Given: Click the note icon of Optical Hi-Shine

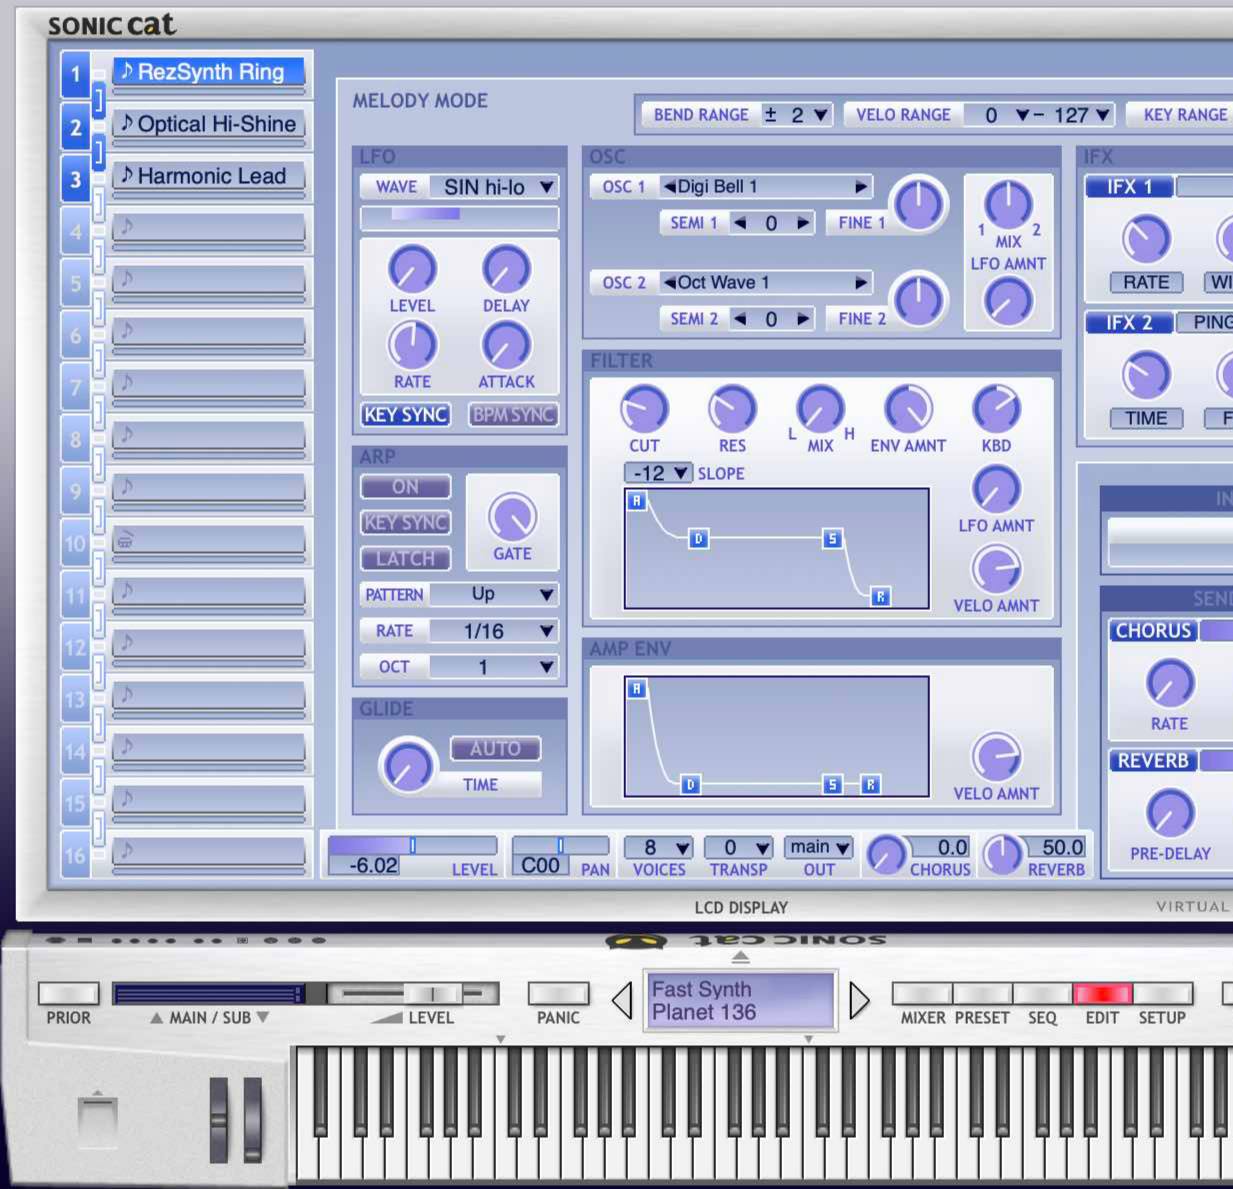Looking at the screenshot, I should pyautogui.click(x=127, y=122).
